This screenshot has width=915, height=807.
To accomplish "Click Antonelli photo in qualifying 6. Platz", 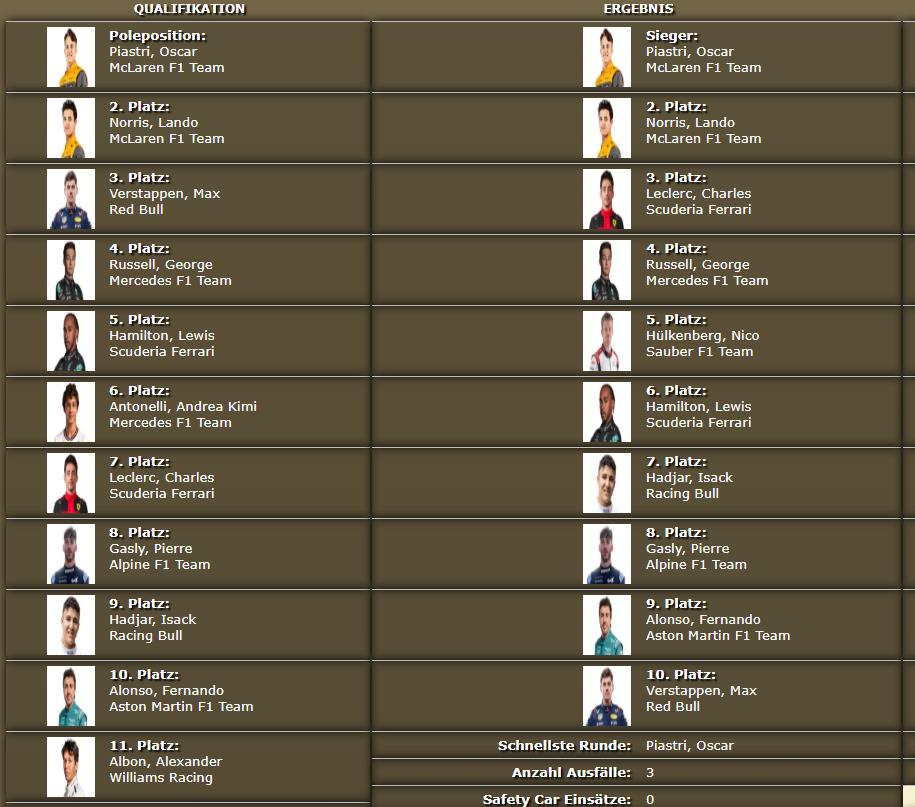I will [x=71, y=412].
